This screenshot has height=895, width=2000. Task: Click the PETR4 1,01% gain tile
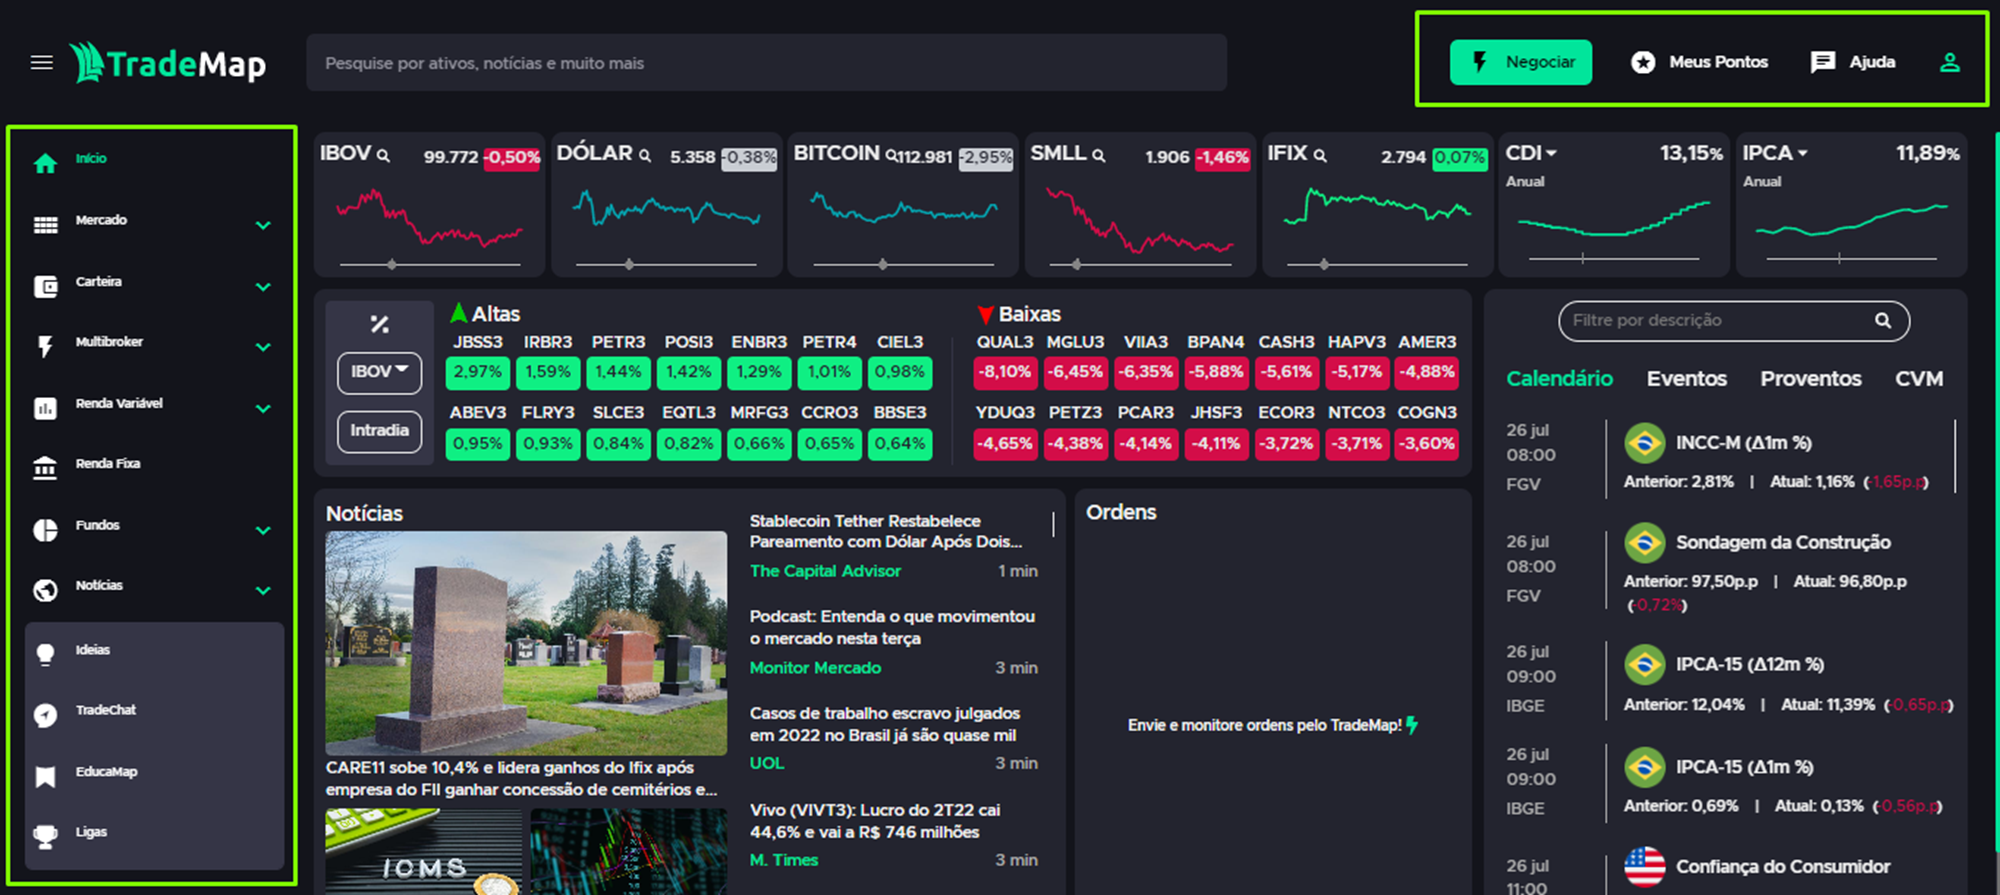829,373
